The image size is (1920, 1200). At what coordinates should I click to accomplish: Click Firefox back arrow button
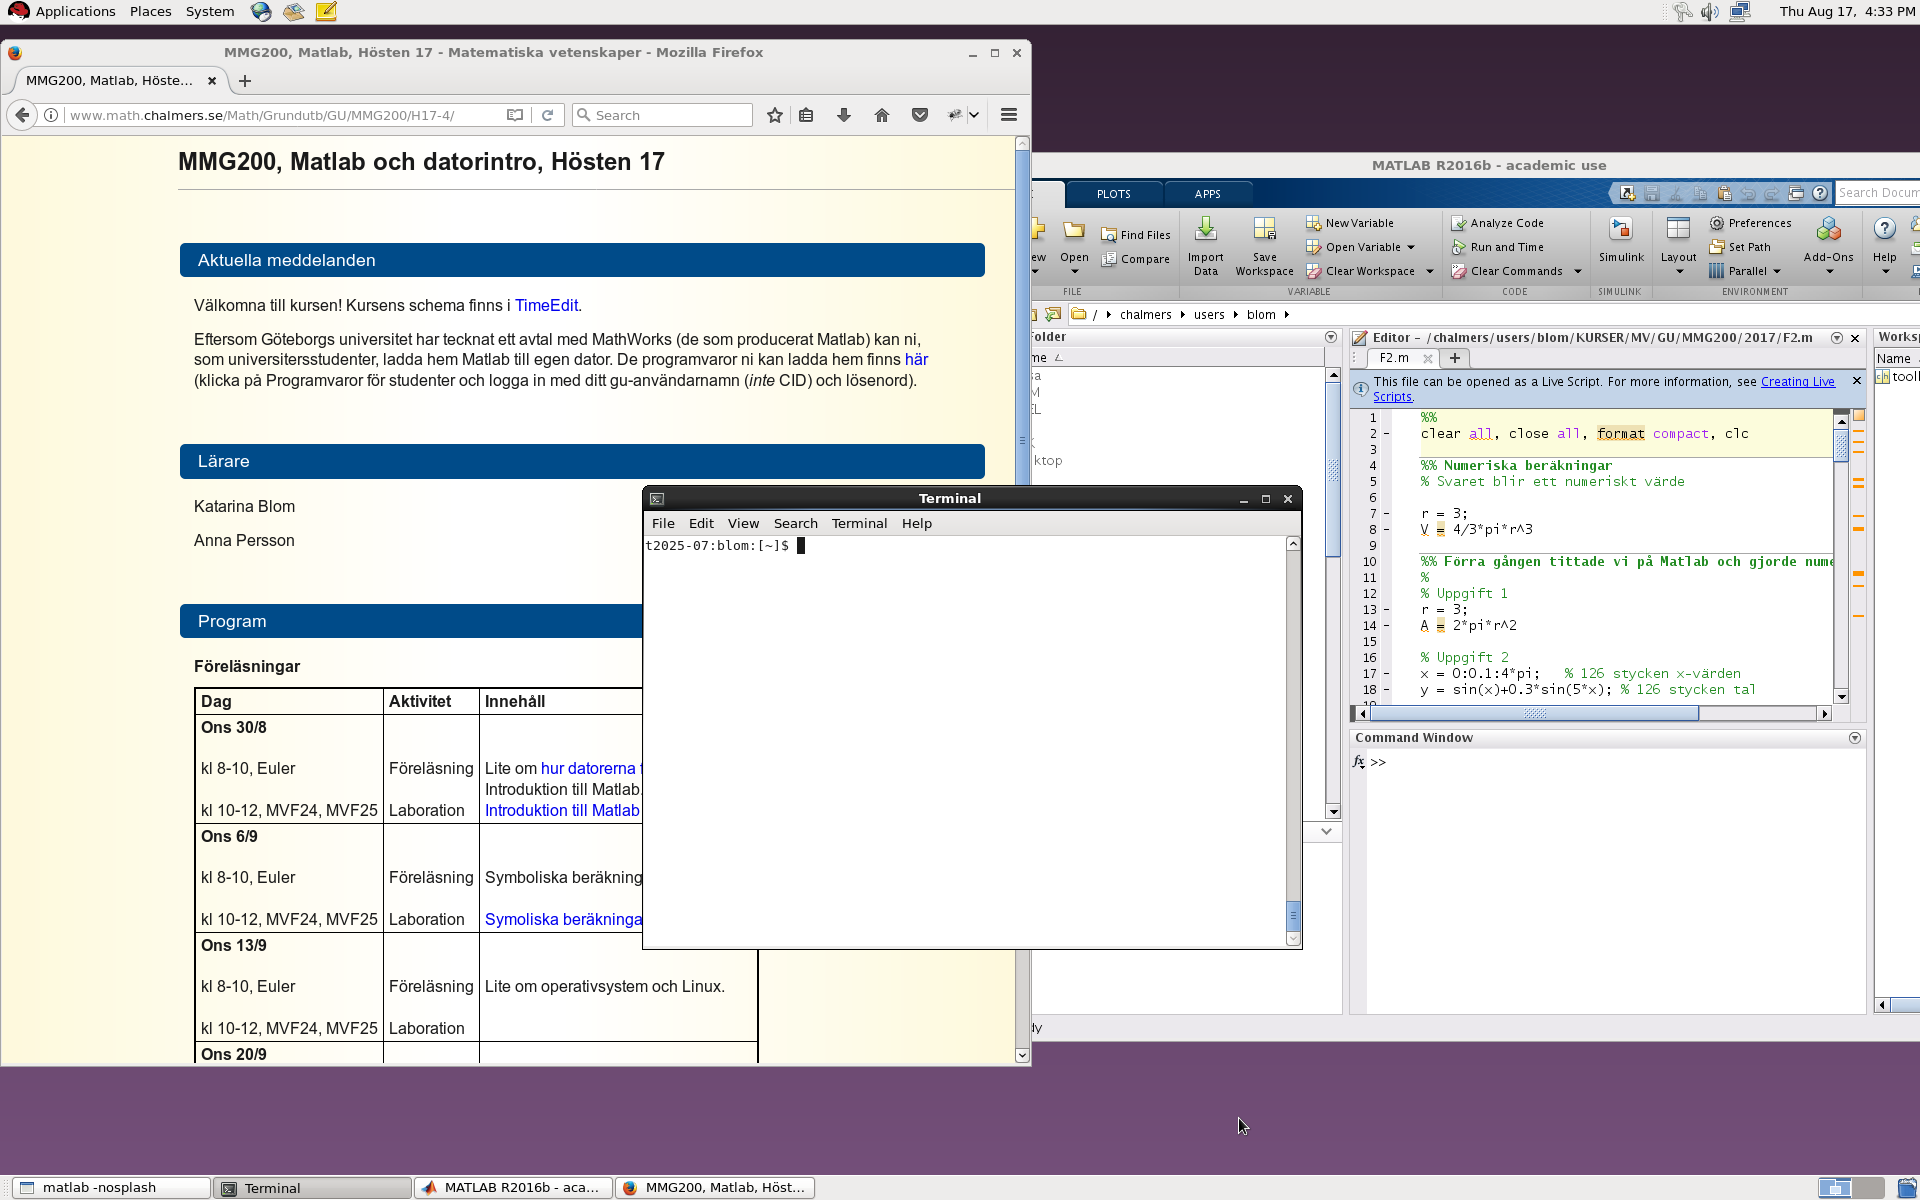click(22, 115)
